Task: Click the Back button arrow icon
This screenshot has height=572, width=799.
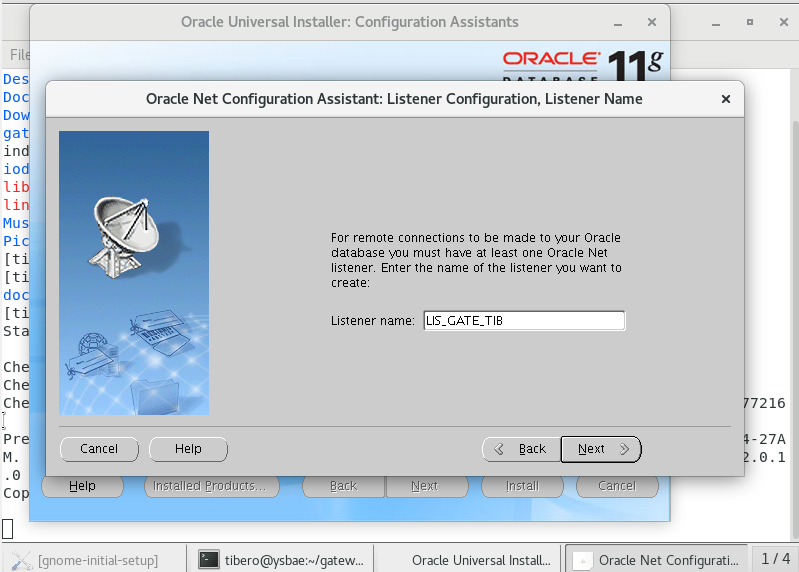Action: click(499, 449)
